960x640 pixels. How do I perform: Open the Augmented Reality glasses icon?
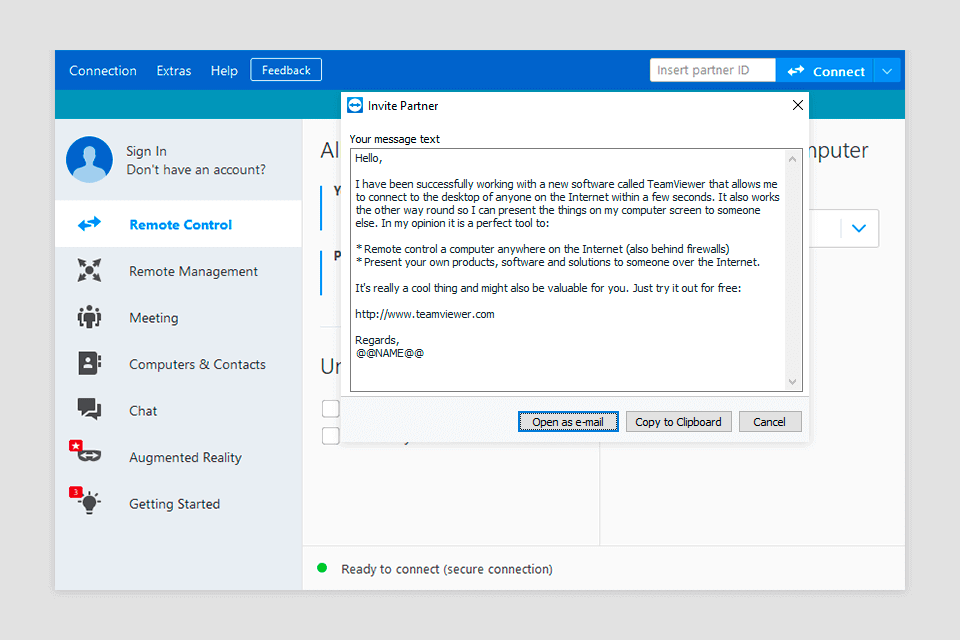coord(85,451)
